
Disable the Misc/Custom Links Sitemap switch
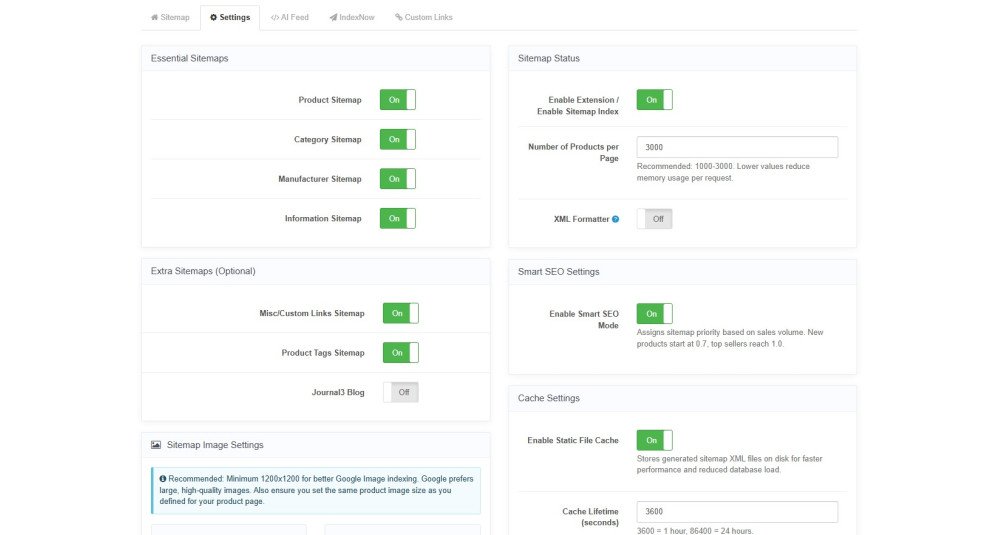coord(401,314)
